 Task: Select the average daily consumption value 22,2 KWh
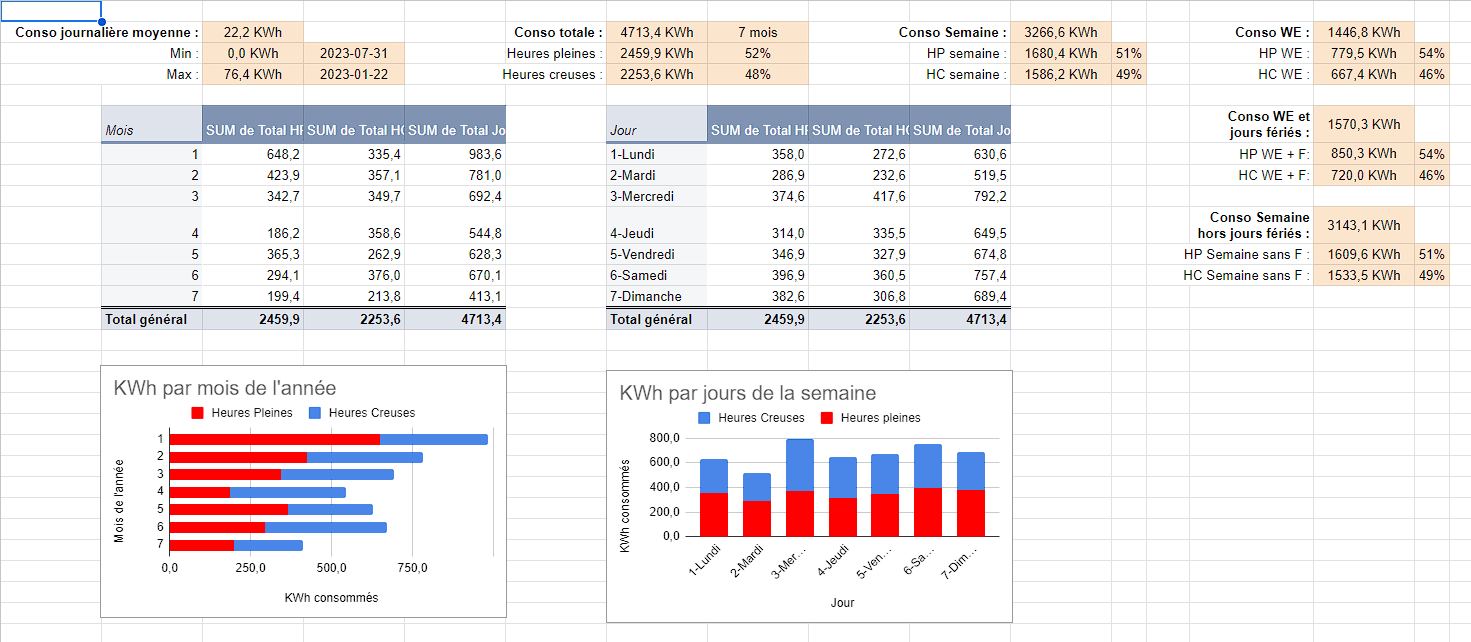[x=252, y=33]
